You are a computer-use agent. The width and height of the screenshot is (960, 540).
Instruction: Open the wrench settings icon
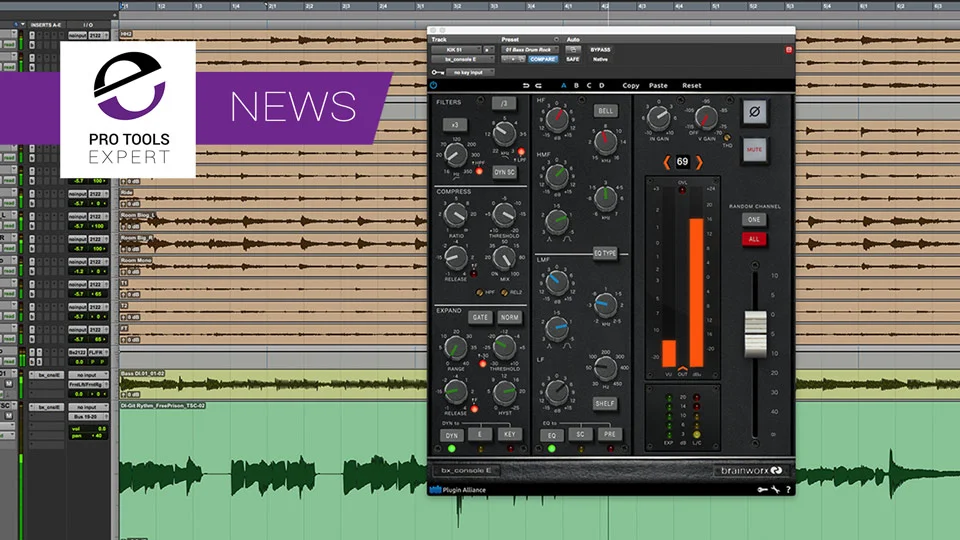point(776,490)
